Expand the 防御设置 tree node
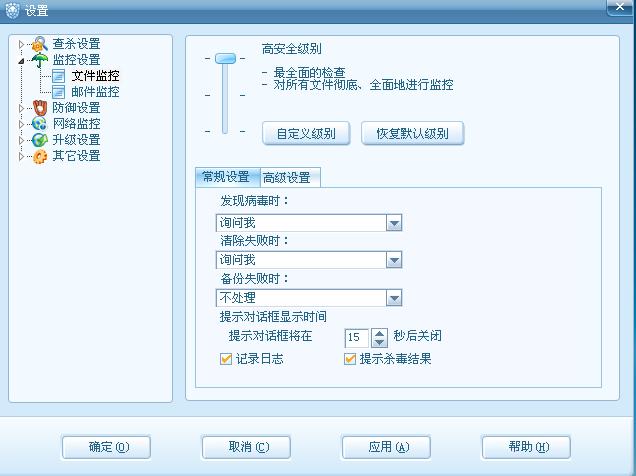Screen dimensions: 636x476 [x=21, y=108]
